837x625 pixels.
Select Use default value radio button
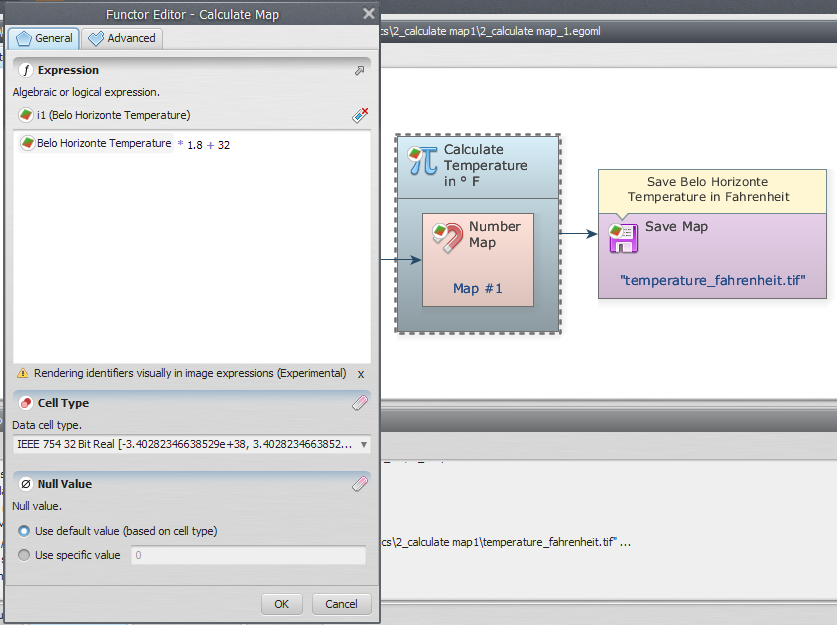pos(24,531)
